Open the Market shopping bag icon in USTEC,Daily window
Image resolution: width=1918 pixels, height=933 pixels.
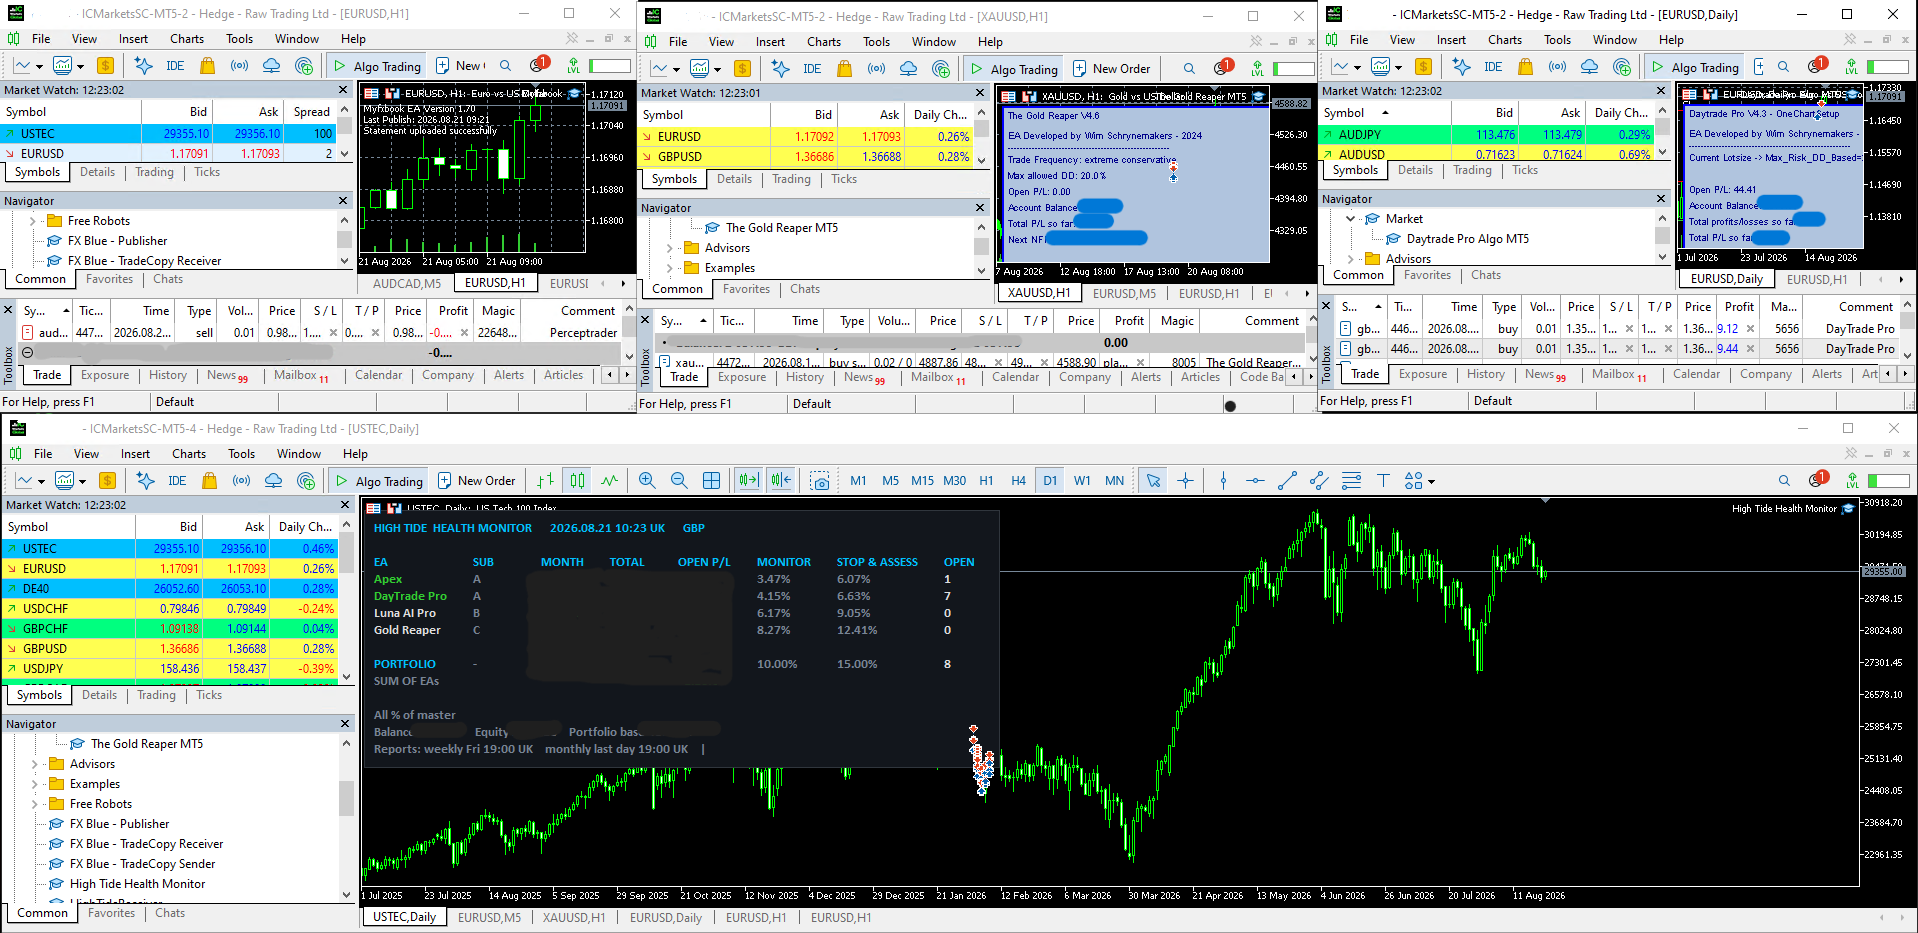209,481
